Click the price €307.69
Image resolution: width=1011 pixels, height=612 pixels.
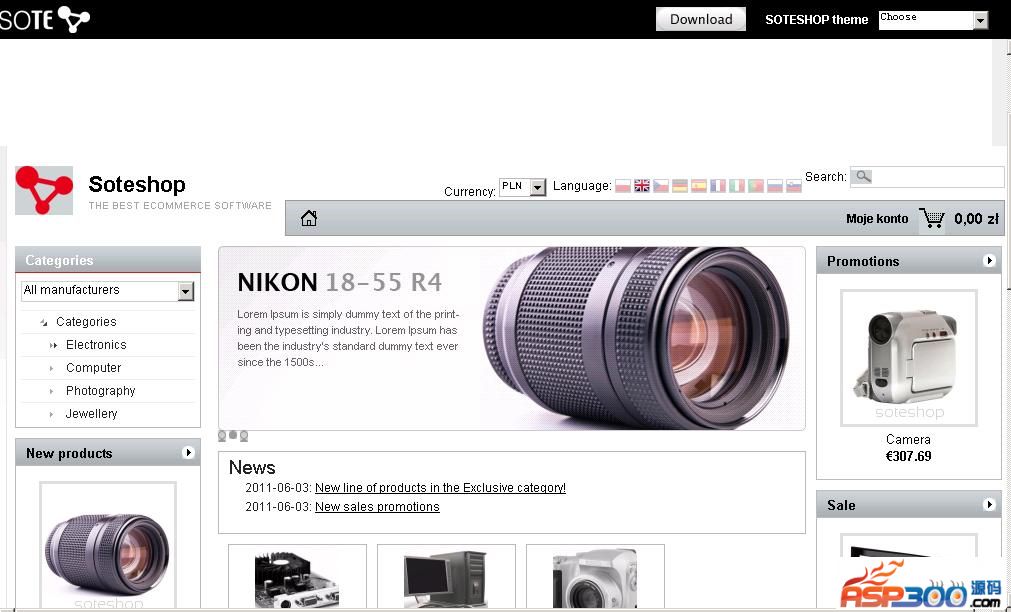pos(908,457)
